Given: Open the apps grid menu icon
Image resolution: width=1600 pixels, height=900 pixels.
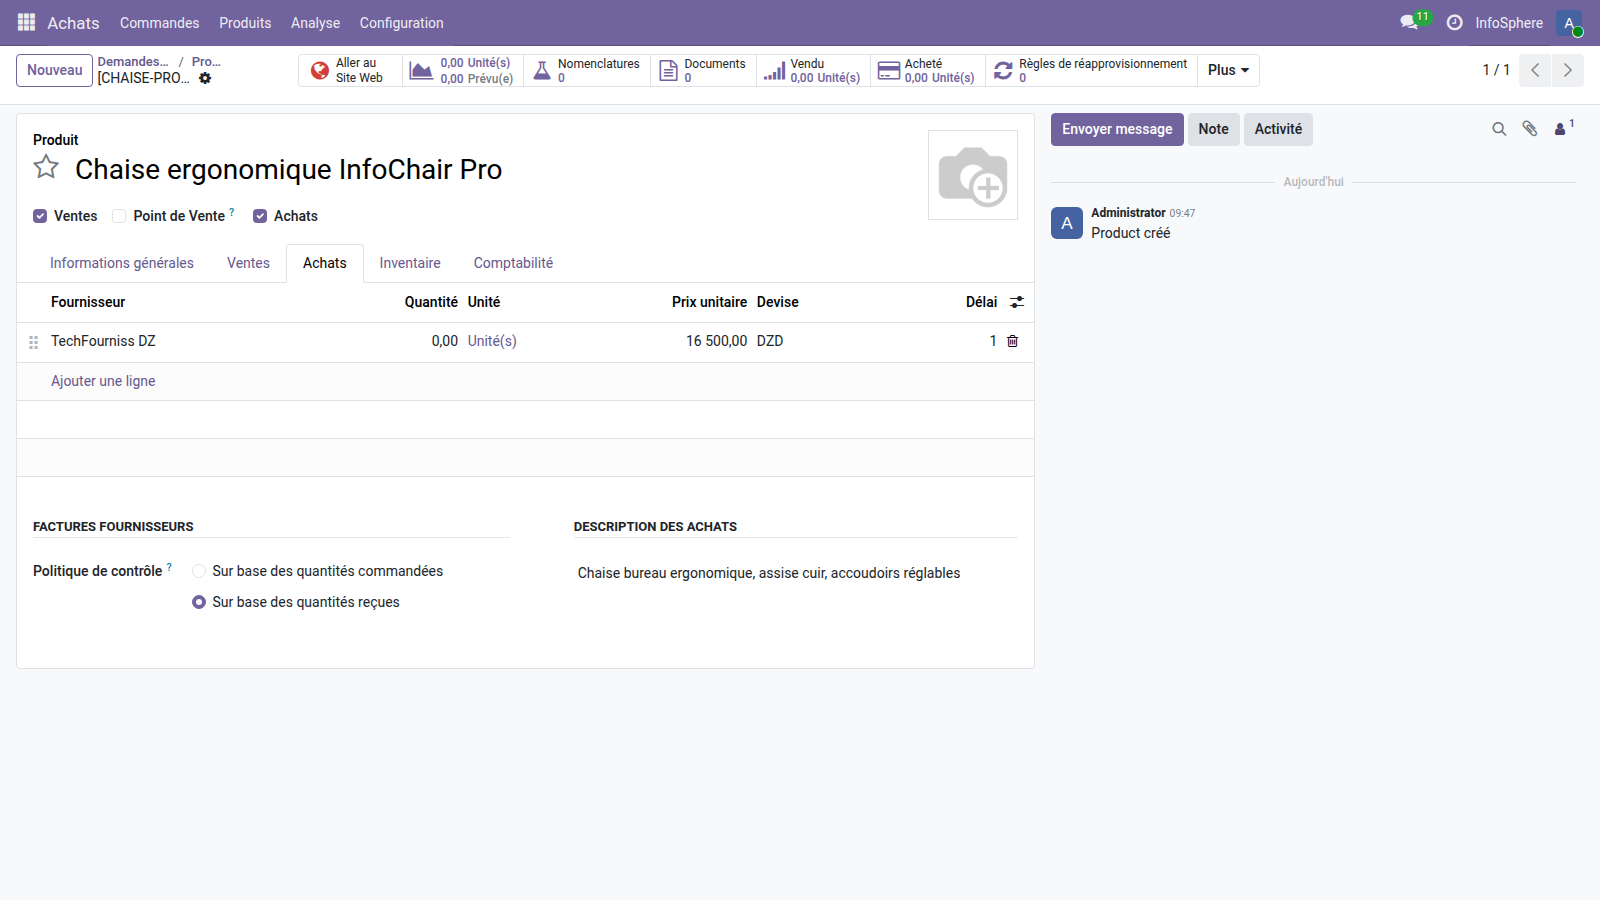Looking at the screenshot, I should coord(26,22).
